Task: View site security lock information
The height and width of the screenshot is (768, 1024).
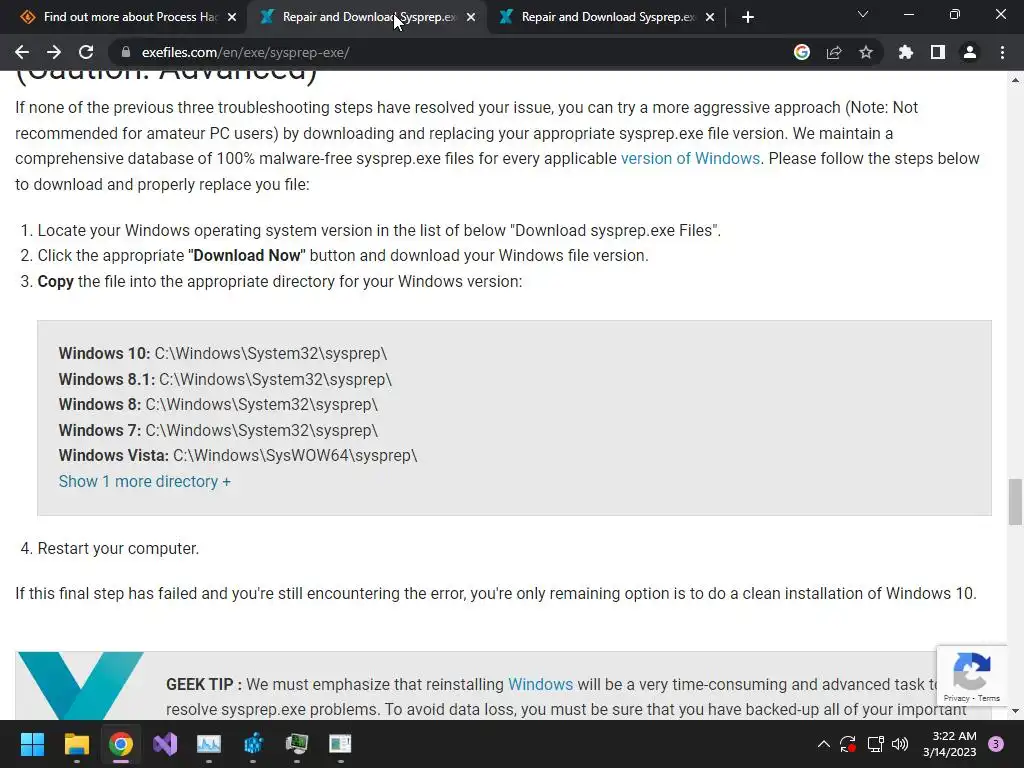Action: [x=126, y=52]
